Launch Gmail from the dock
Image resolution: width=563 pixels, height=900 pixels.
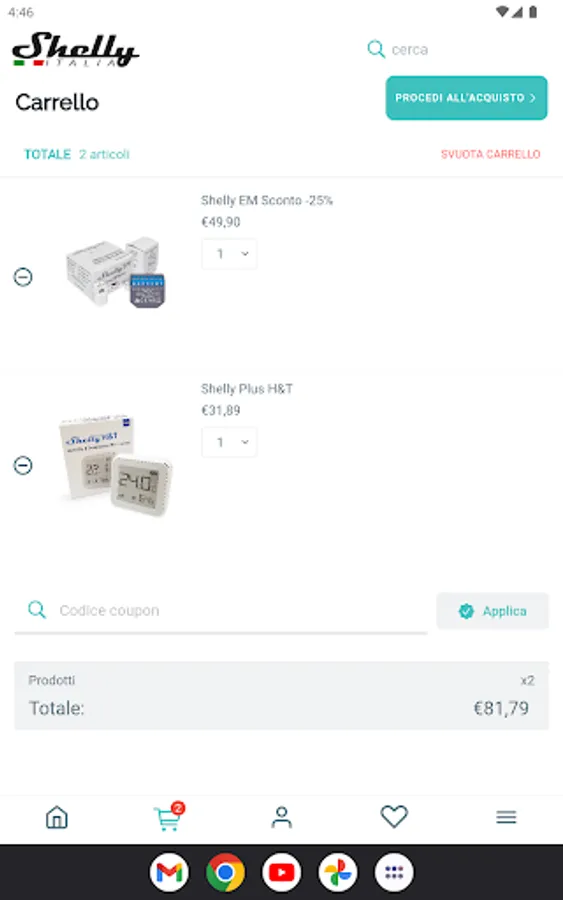(x=169, y=872)
